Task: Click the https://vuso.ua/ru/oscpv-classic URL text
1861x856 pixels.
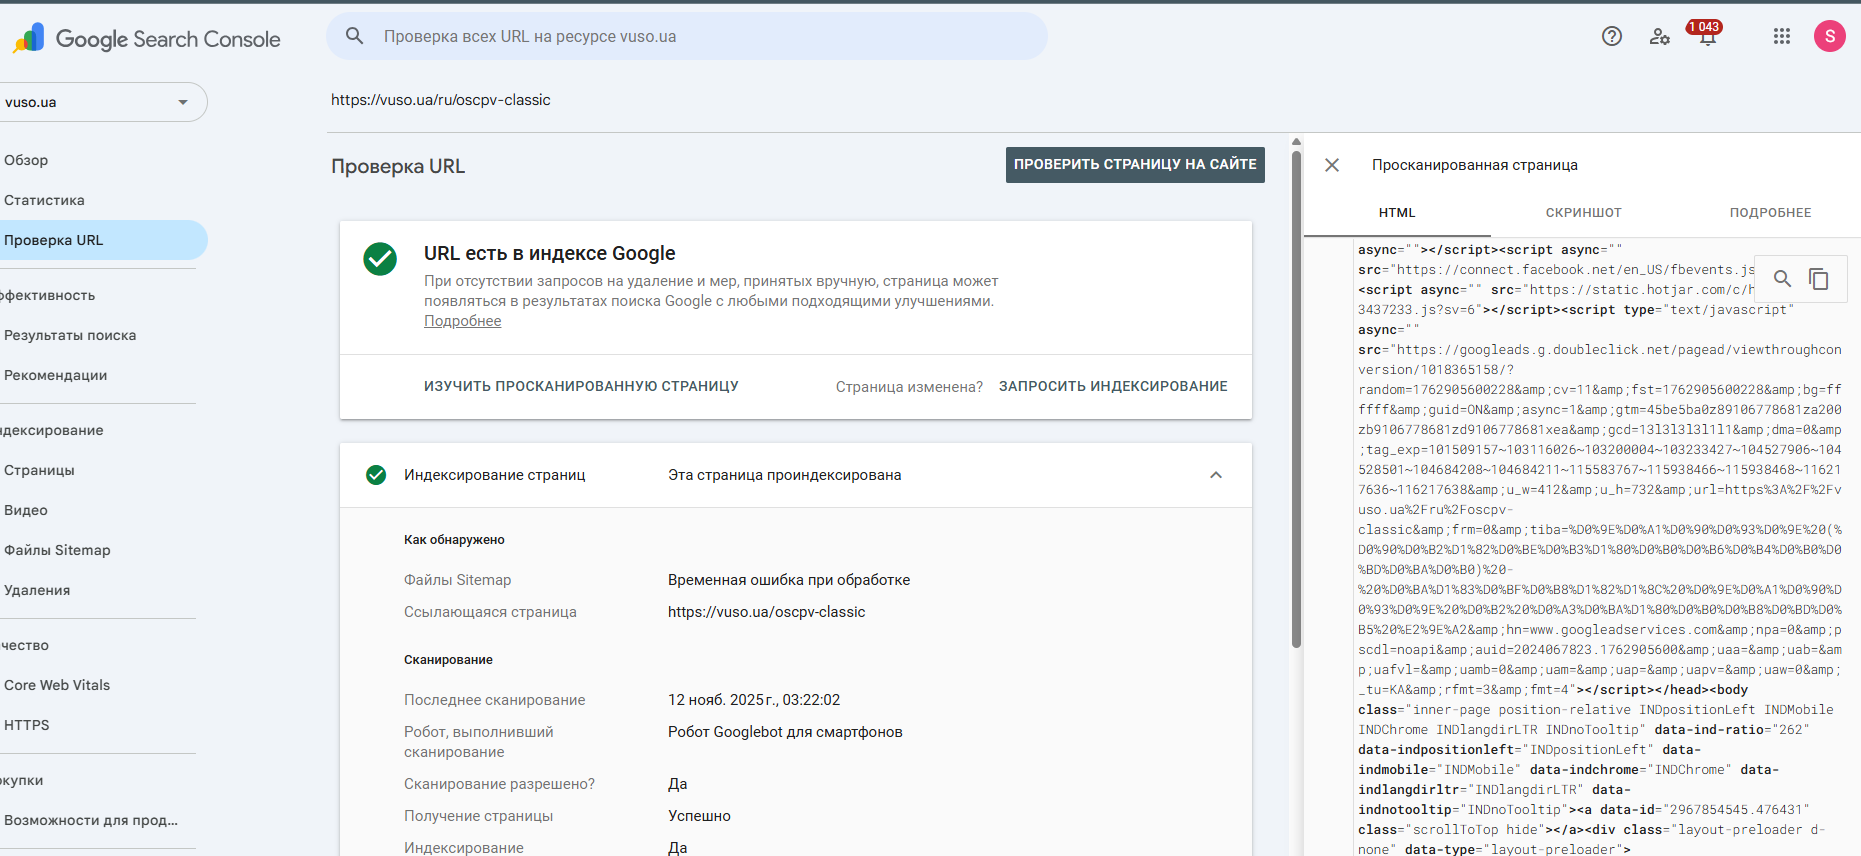Action: 441,100
